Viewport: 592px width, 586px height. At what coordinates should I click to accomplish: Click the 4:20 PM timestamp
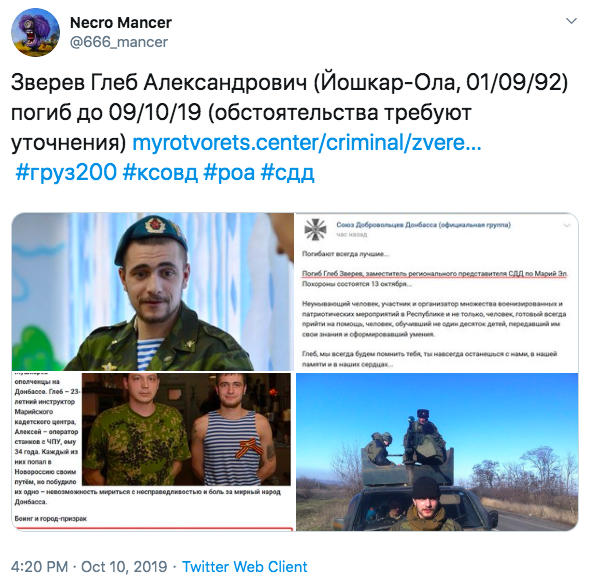[40, 567]
